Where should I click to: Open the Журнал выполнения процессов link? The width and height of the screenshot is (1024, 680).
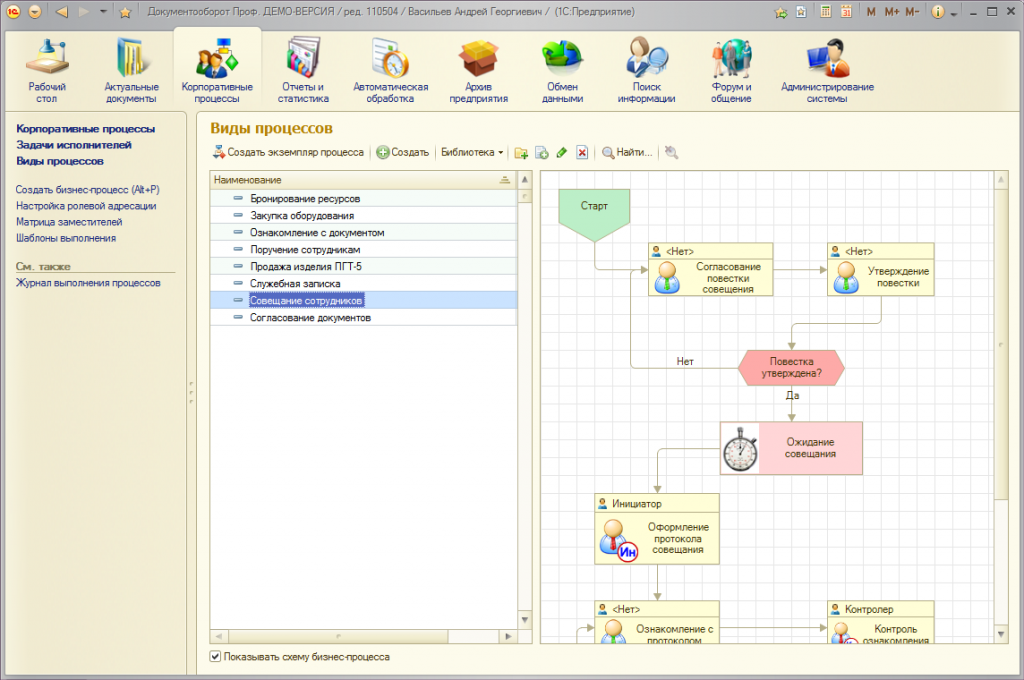[88, 283]
